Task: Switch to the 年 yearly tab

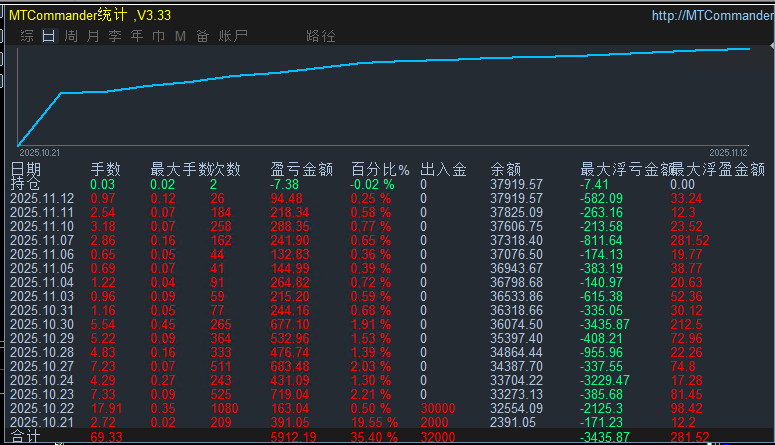Action: tap(137, 36)
